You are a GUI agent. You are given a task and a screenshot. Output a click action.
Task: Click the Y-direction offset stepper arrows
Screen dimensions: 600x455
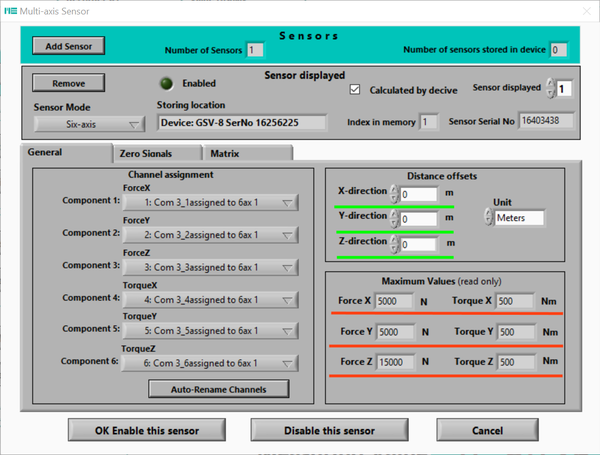click(395, 219)
